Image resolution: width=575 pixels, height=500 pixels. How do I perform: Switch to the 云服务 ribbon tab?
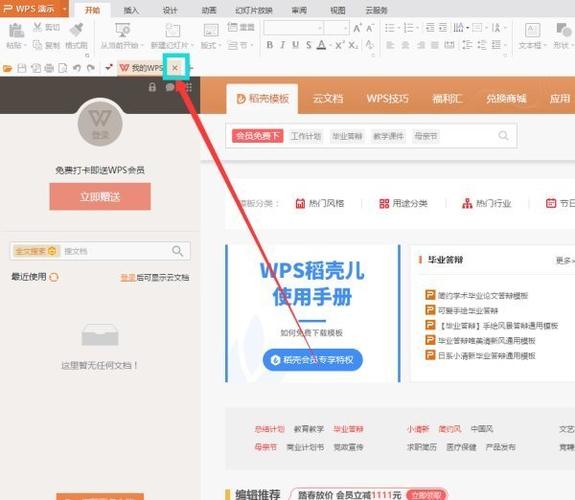pyautogui.click(x=376, y=10)
